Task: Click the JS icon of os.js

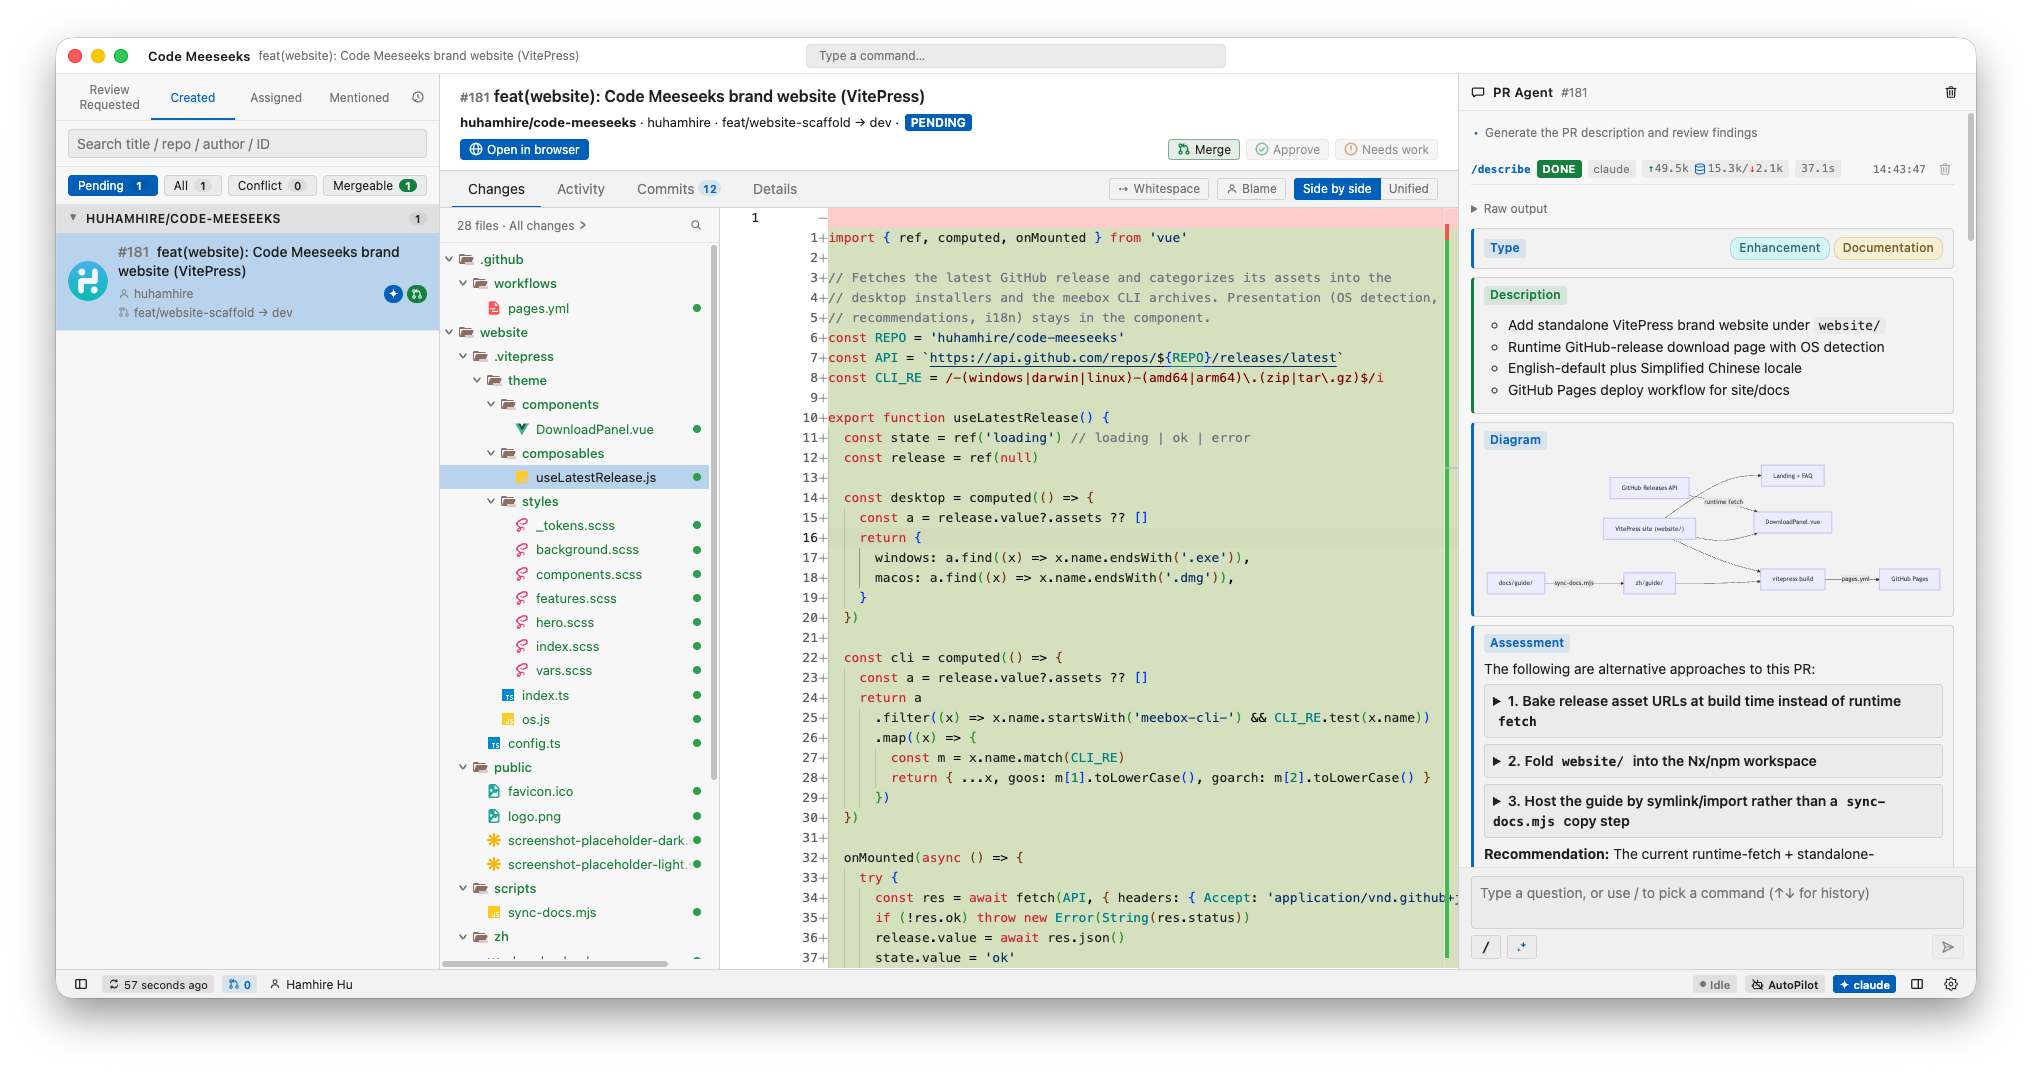Action: click(x=508, y=719)
